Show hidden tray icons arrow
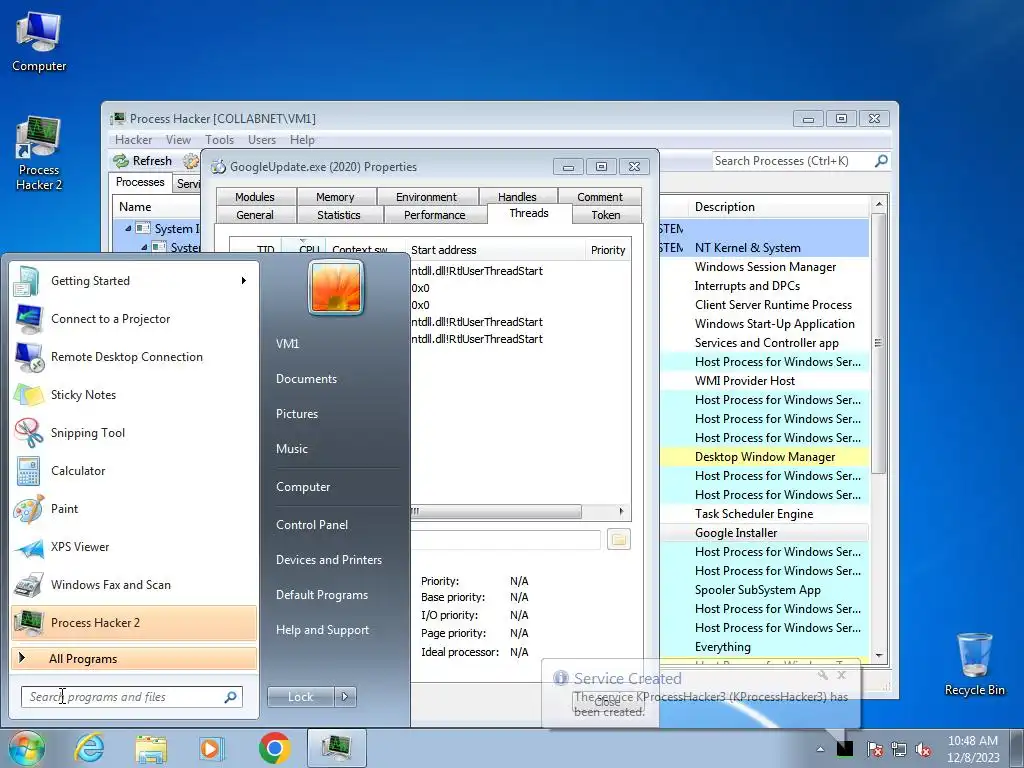 [820, 750]
